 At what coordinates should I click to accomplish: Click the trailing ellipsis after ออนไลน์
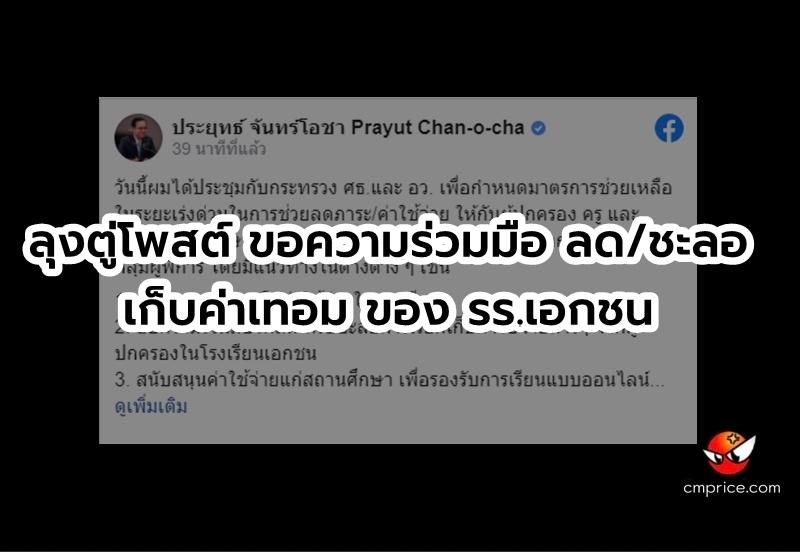point(659,383)
